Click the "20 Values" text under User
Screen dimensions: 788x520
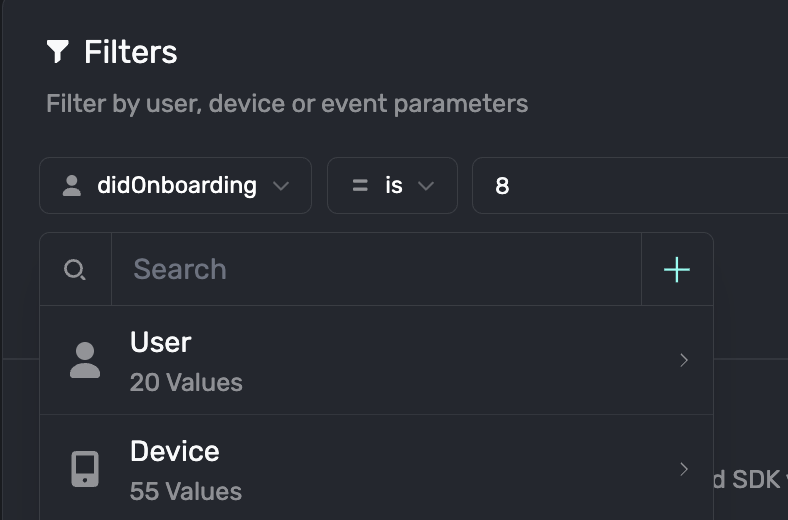pyautogui.click(x=186, y=383)
